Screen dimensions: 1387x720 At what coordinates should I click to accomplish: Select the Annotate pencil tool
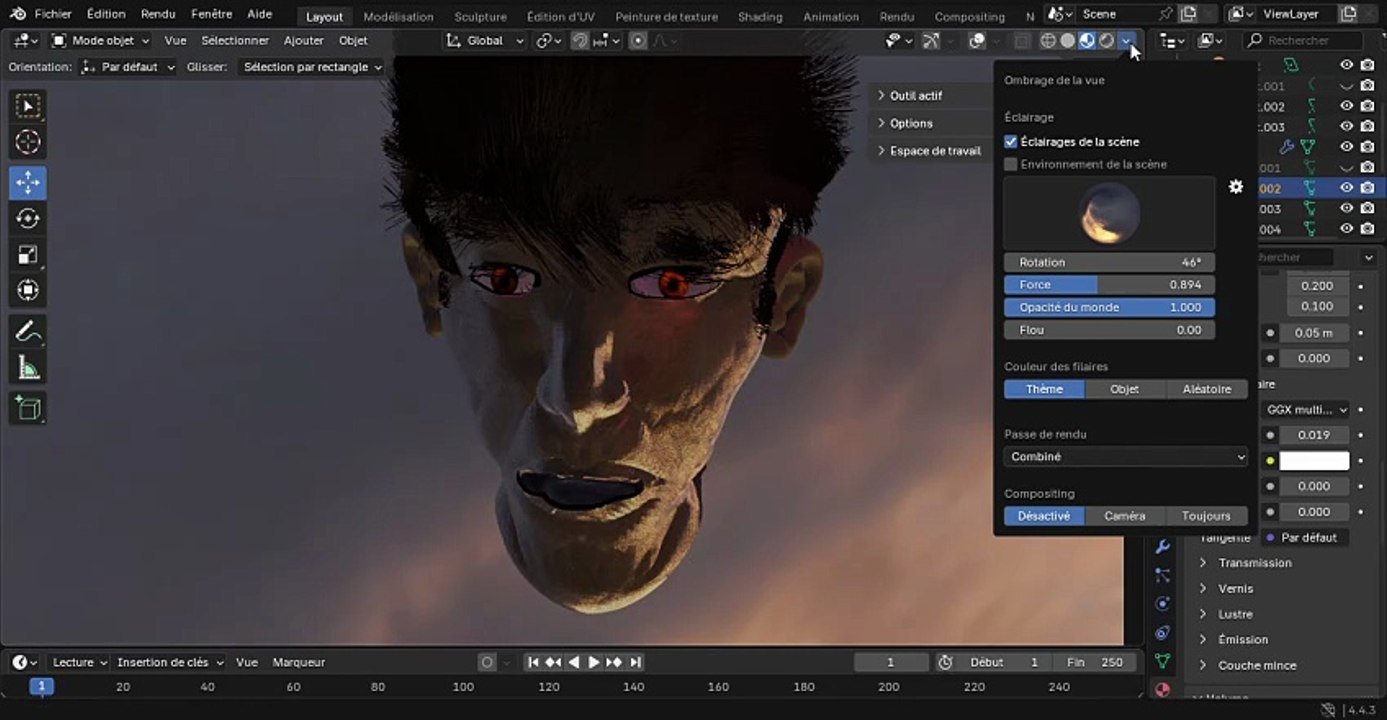(28, 331)
